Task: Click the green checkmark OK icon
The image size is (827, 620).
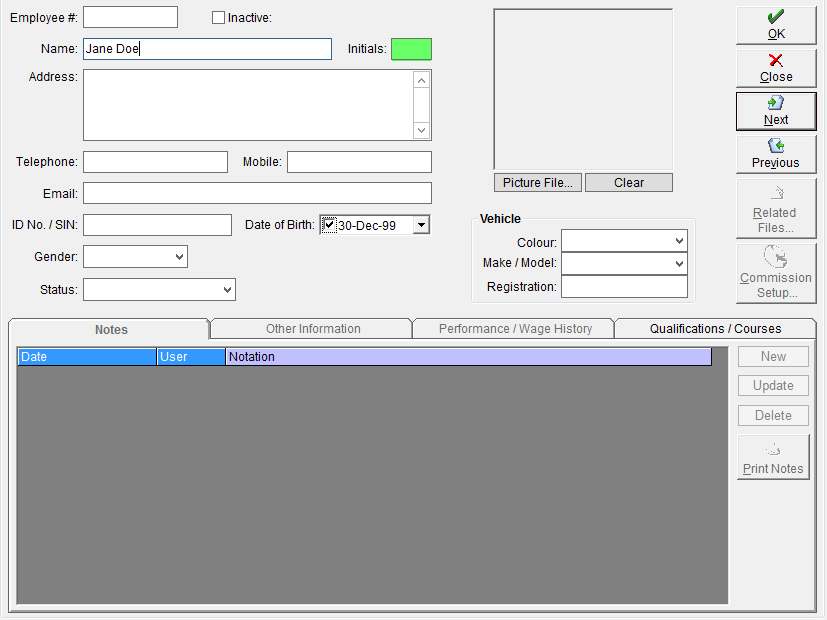Action: click(775, 17)
